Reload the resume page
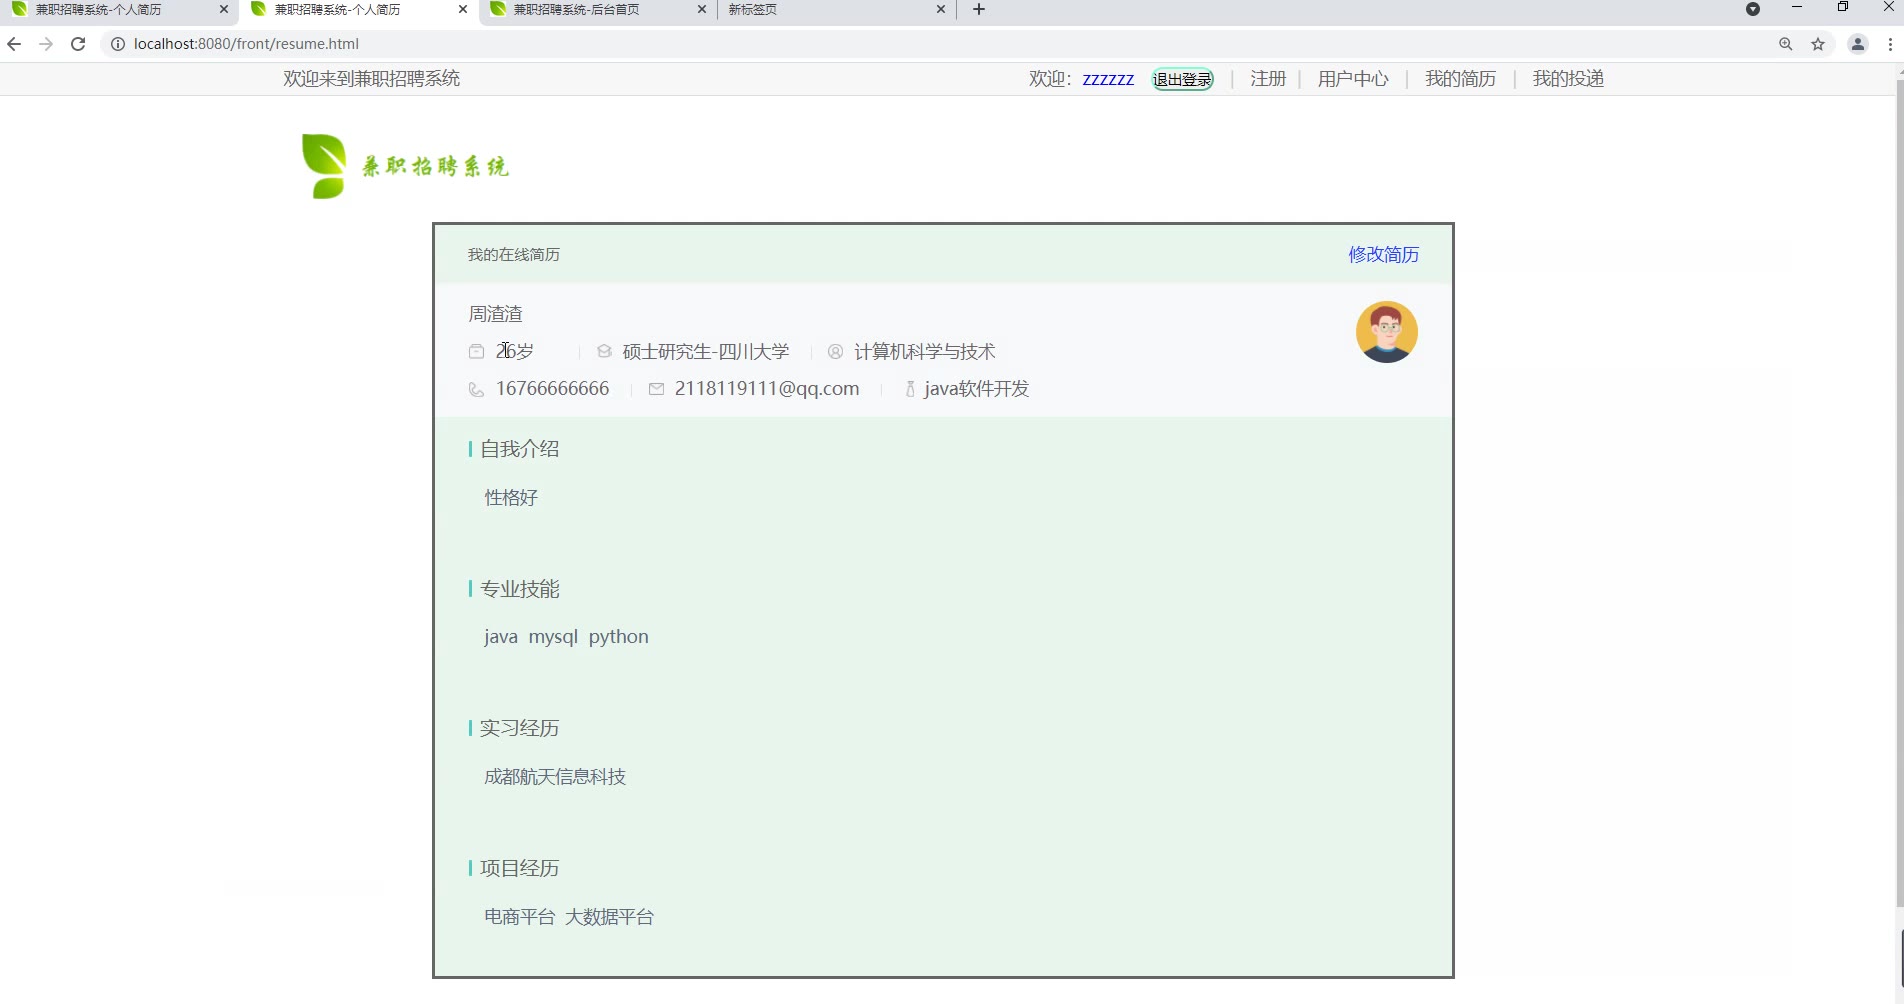 78,44
